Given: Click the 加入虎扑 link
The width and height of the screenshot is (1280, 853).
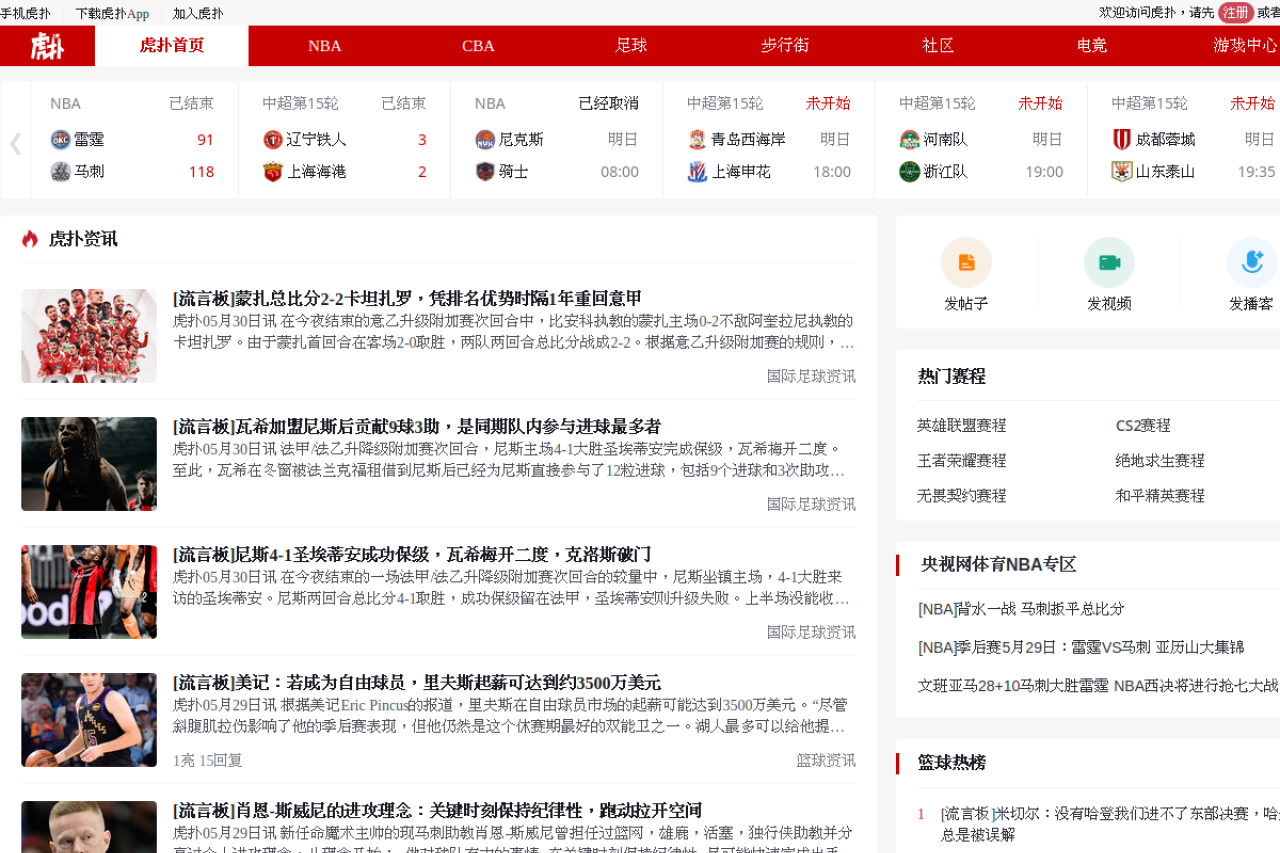Looking at the screenshot, I should pos(198,13).
